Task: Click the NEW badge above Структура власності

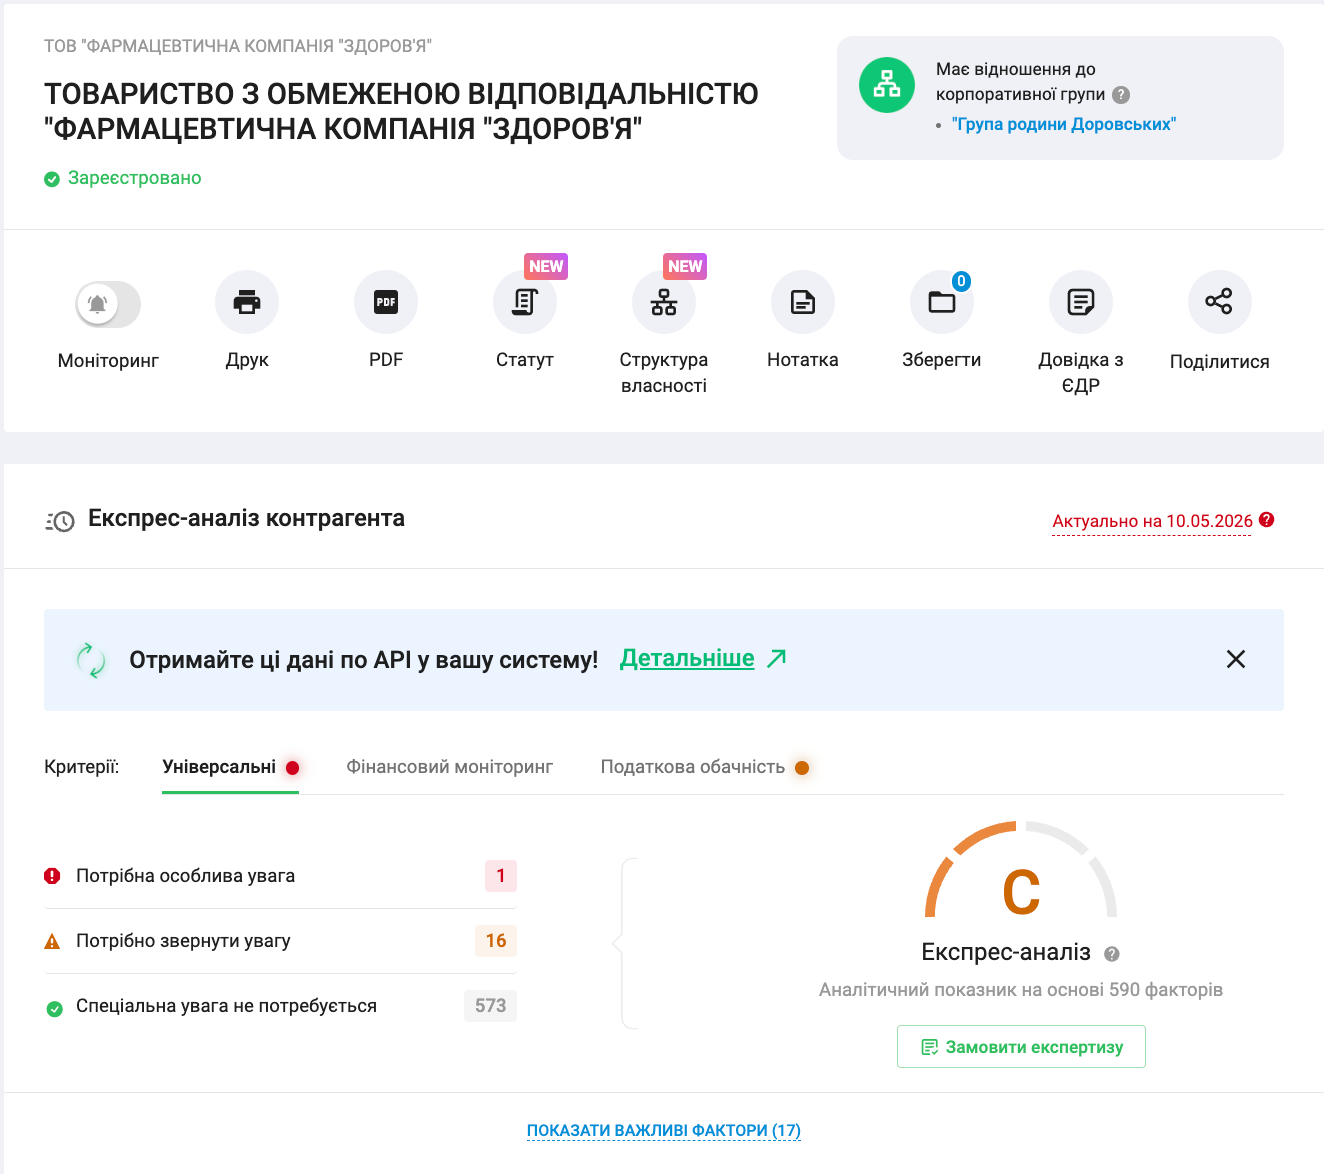Action: coord(685,266)
